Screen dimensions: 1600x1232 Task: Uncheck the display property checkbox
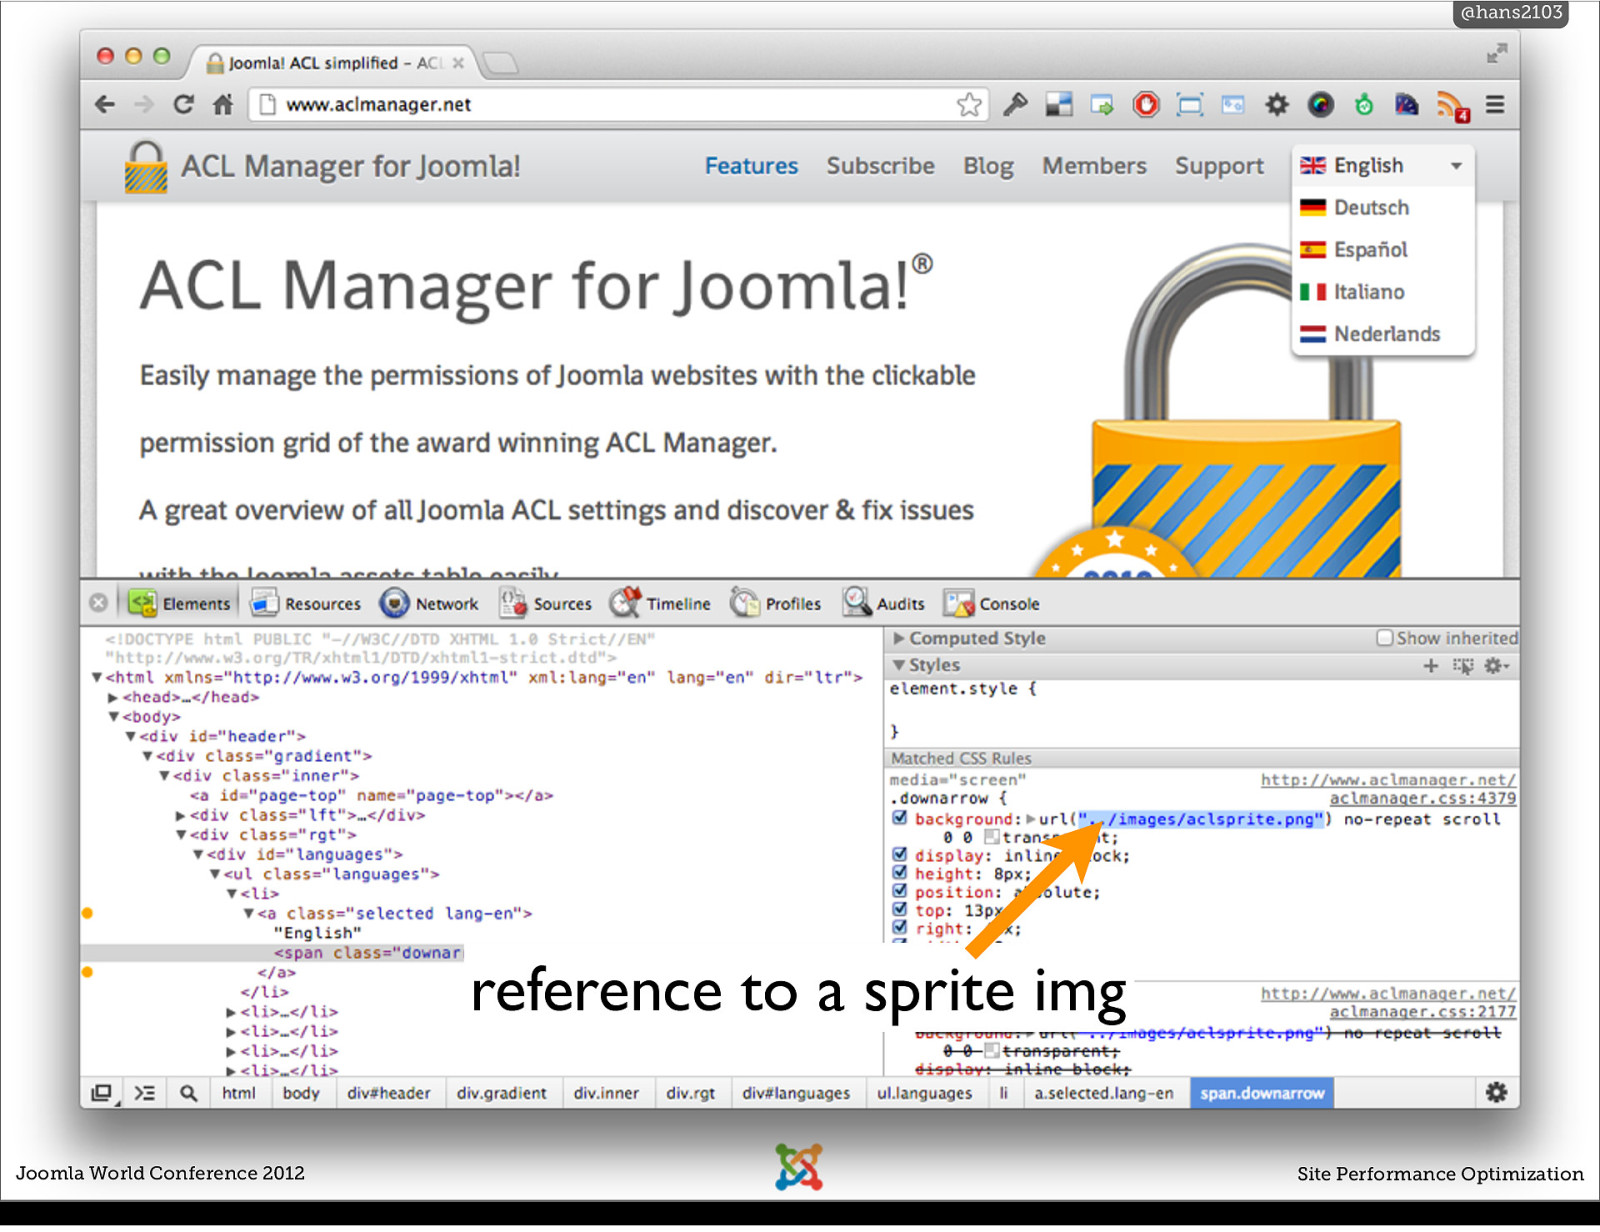[x=899, y=855]
